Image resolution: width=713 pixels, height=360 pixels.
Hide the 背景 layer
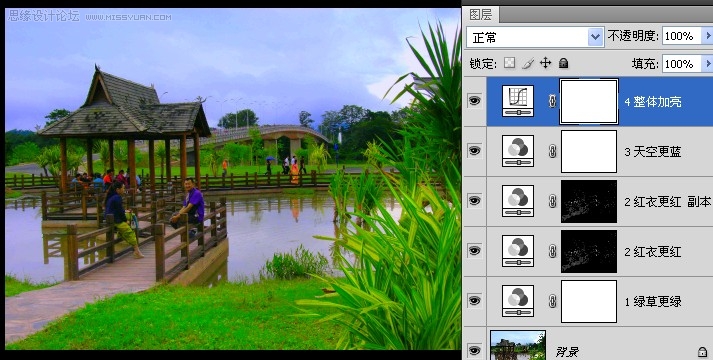click(x=474, y=350)
